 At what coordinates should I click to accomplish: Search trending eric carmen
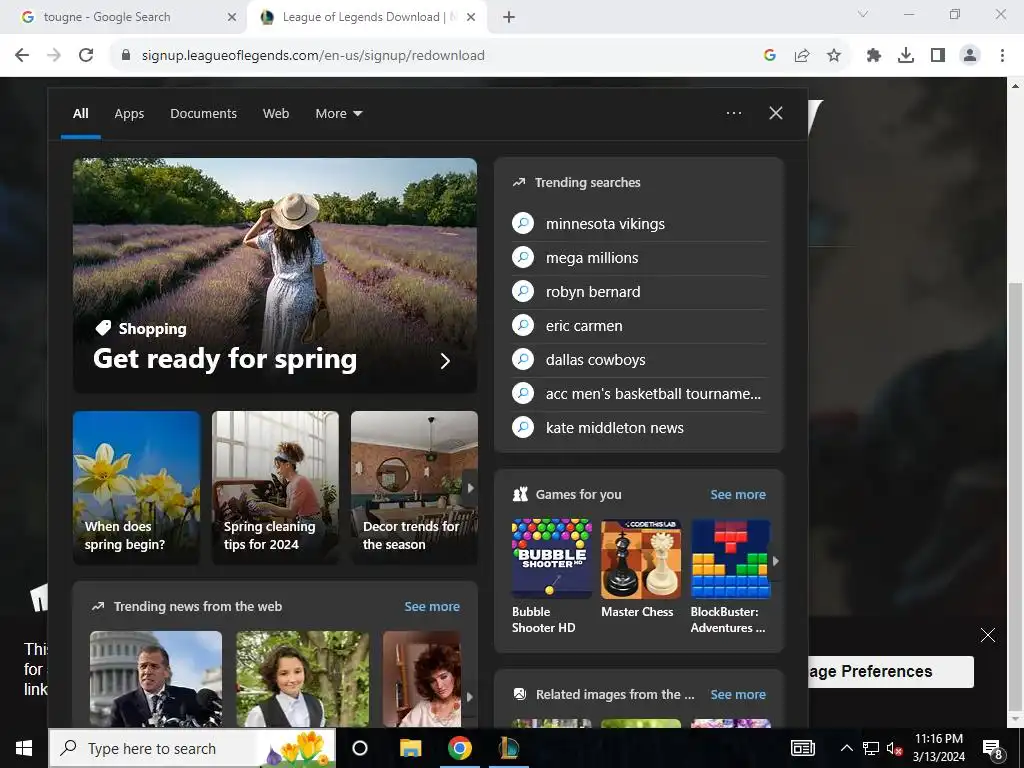click(640, 326)
